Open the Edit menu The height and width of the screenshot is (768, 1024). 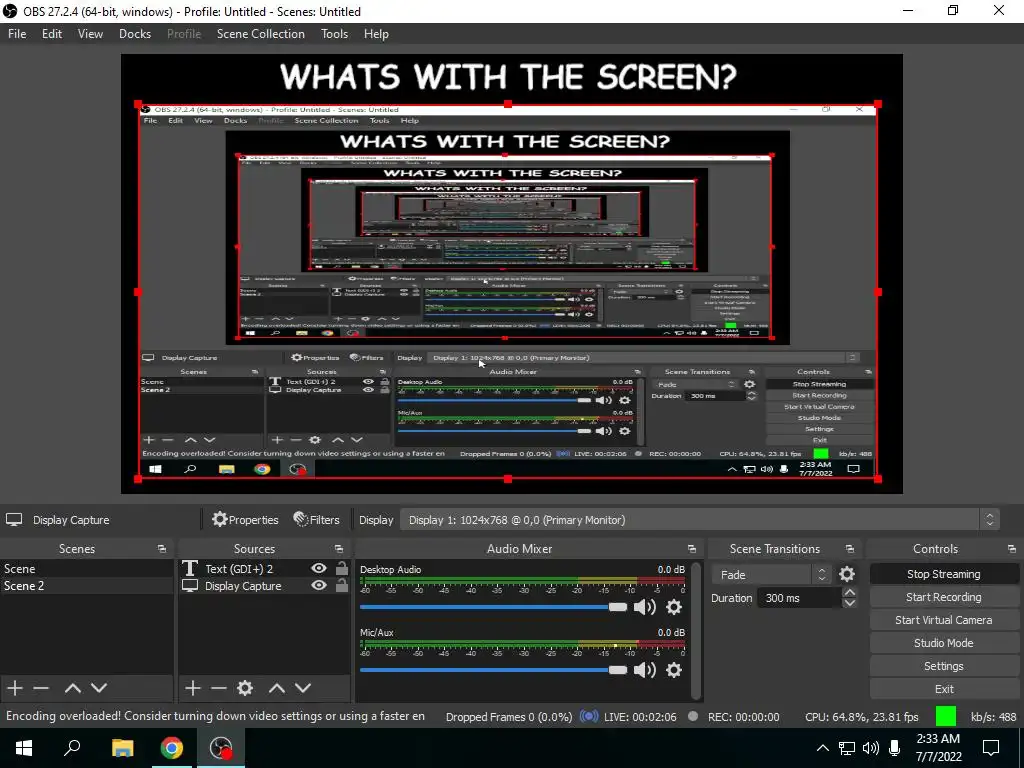(x=52, y=34)
